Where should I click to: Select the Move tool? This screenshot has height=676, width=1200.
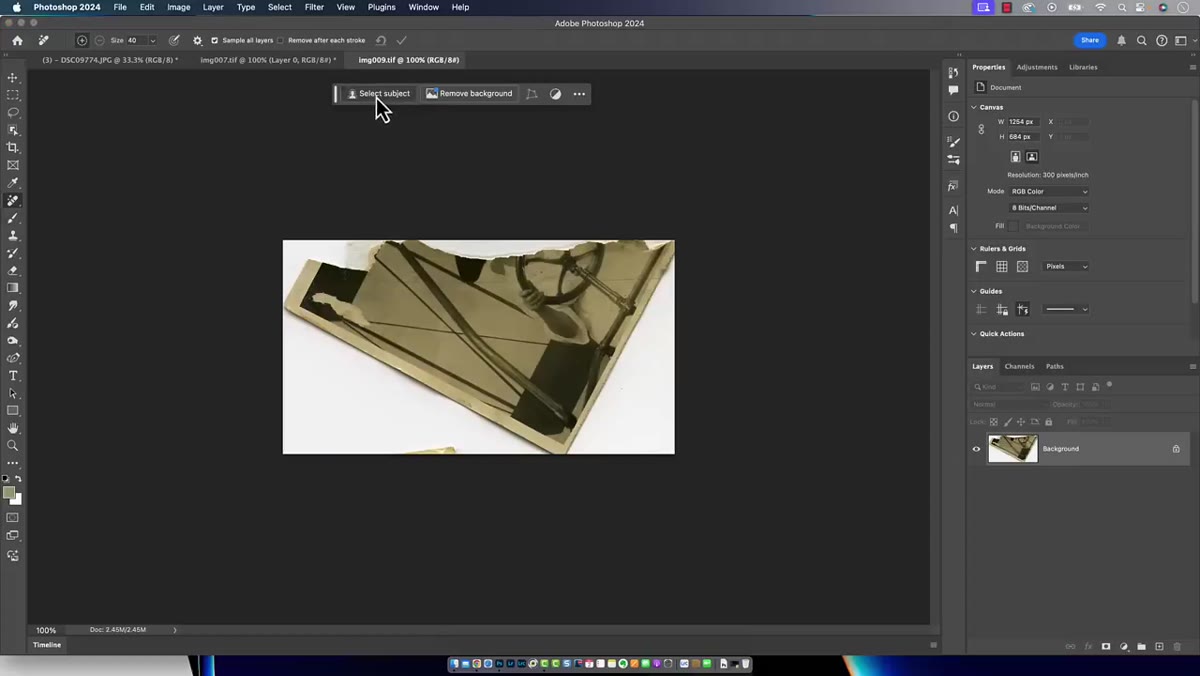pos(13,77)
